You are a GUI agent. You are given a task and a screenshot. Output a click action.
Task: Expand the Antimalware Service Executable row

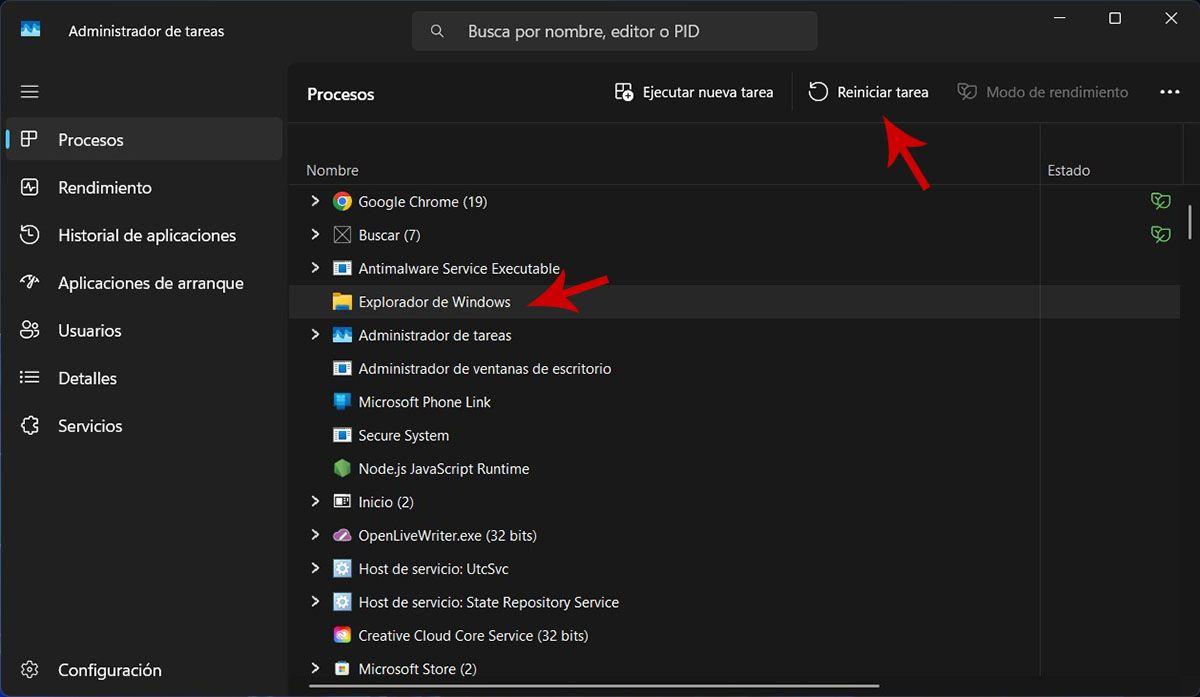point(315,268)
